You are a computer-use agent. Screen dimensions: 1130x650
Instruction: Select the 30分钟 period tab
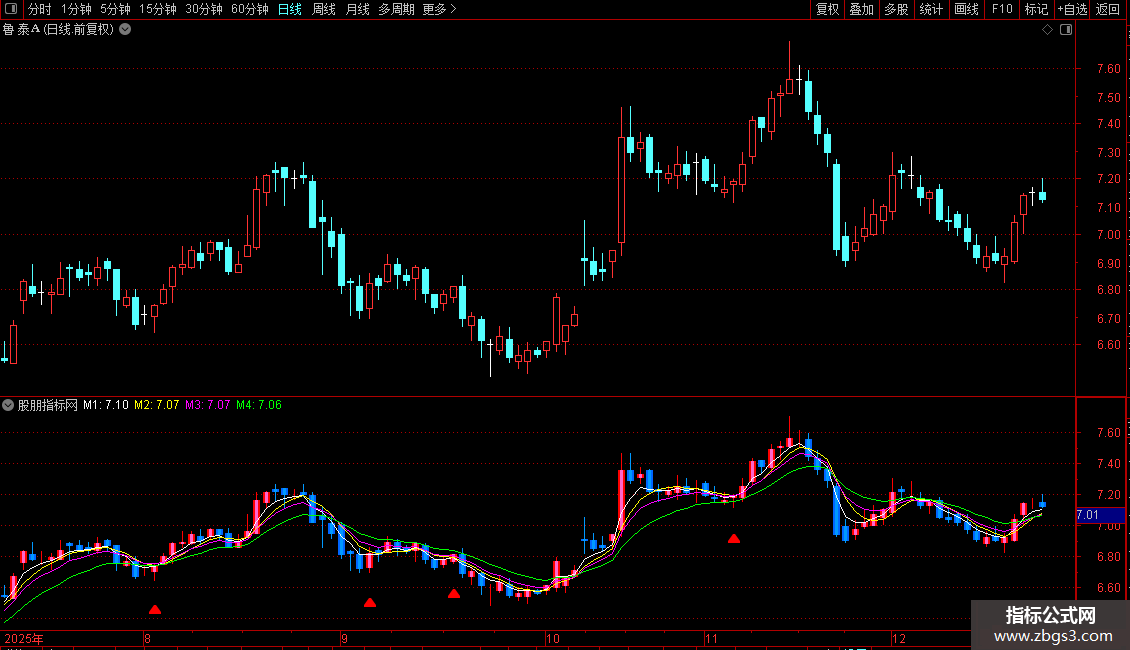[204, 9]
